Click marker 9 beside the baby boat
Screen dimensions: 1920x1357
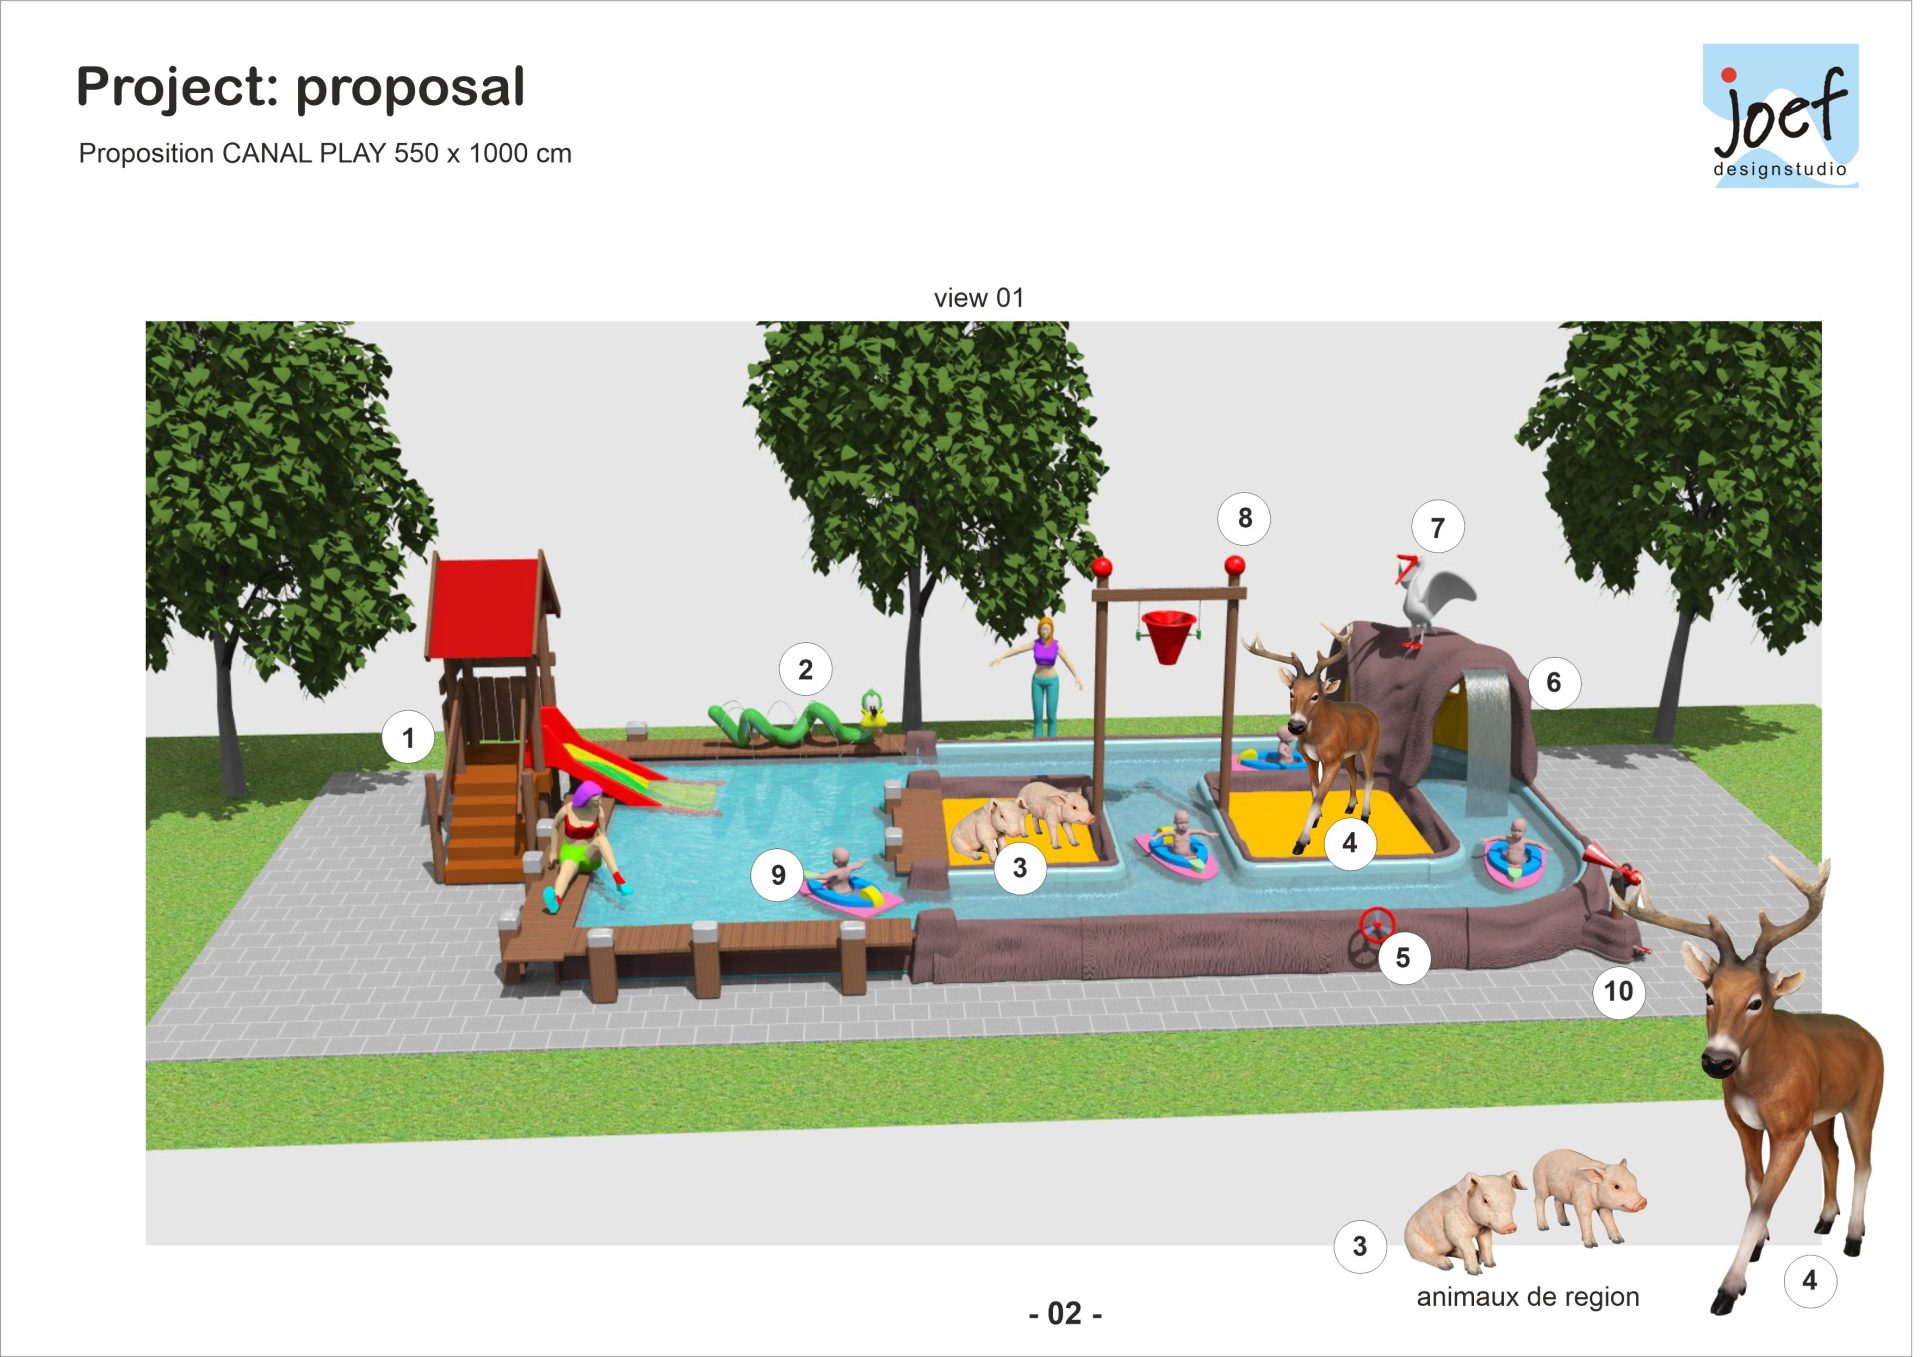[x=778, y=875]
